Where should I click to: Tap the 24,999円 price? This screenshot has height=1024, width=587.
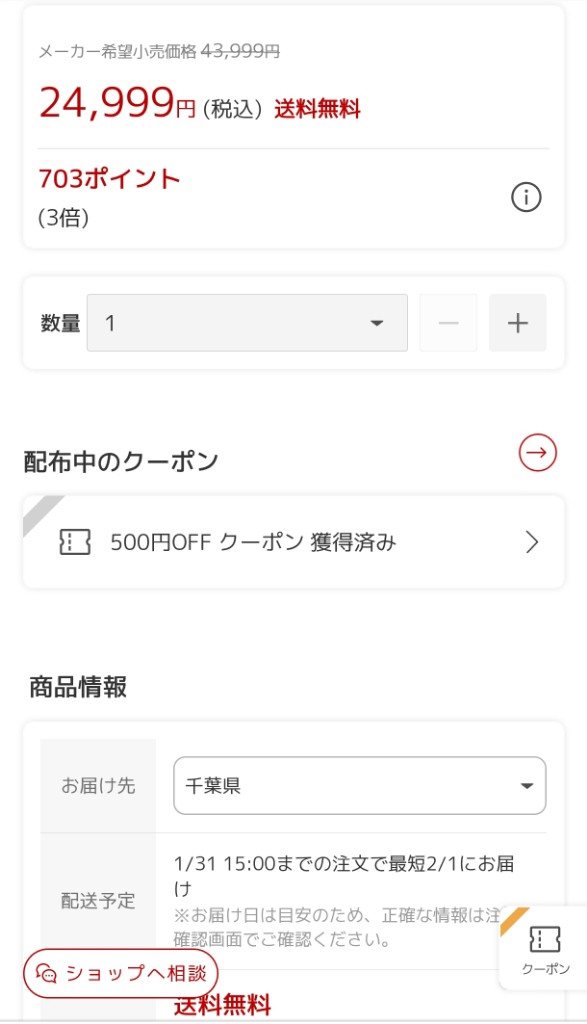[118, 103]
